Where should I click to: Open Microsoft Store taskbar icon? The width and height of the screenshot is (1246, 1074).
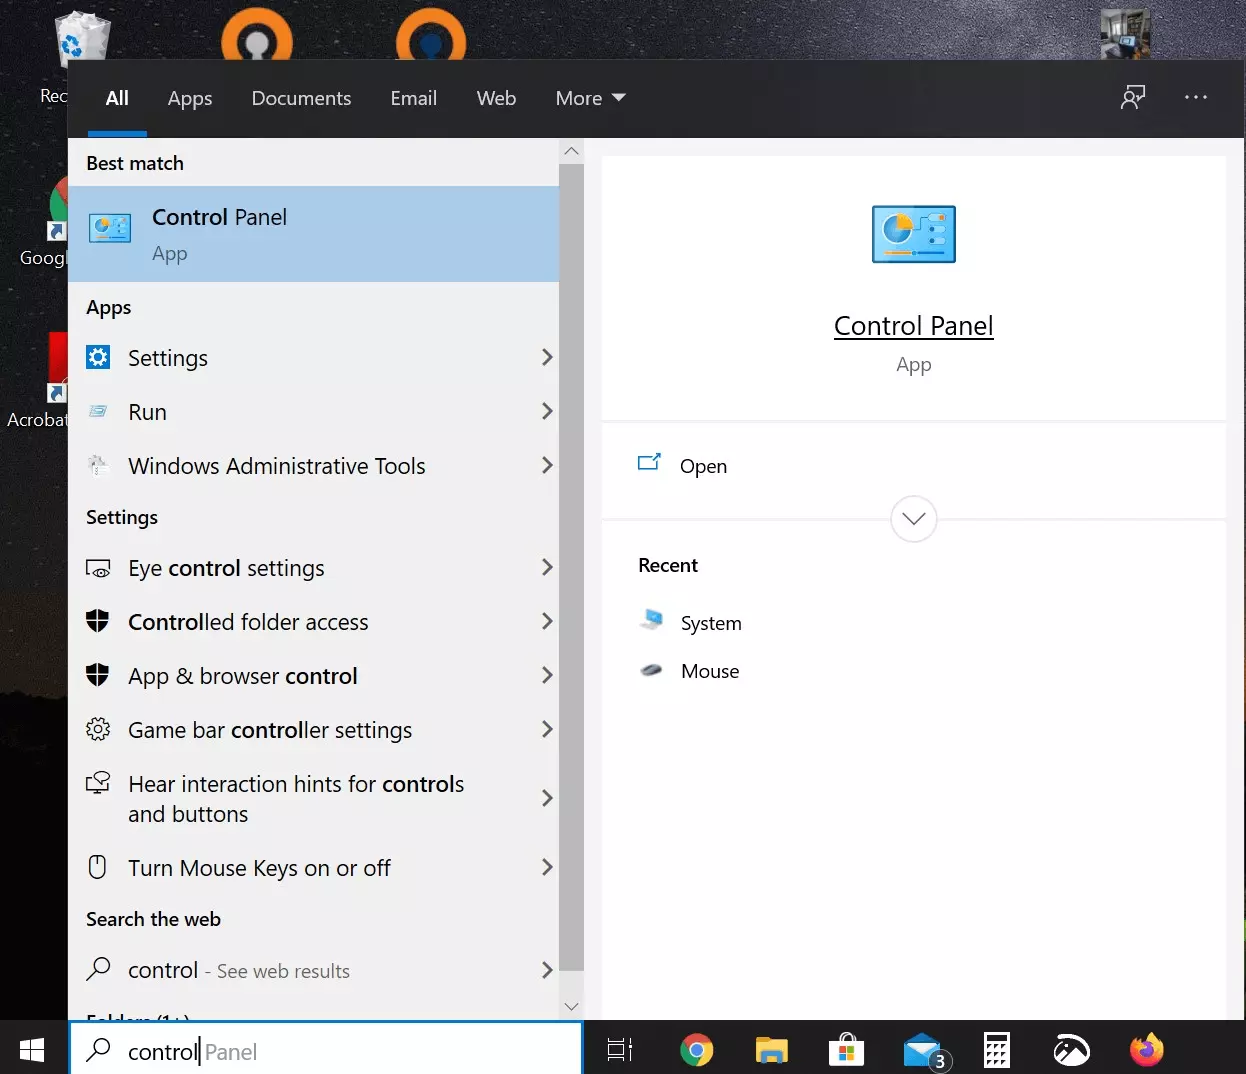tap(846, 1050)
